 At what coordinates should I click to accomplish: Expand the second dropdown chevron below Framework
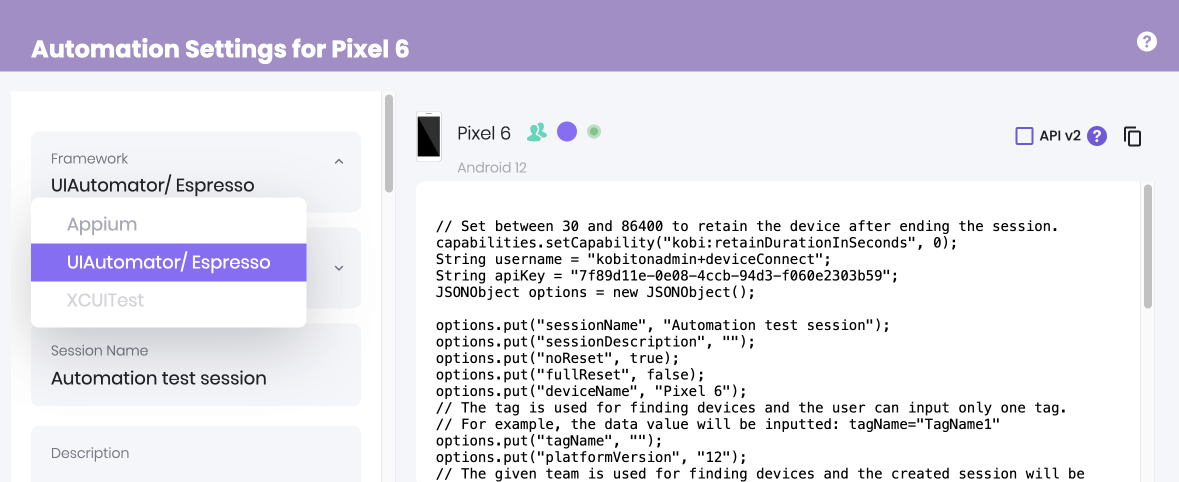pos(339,268)
